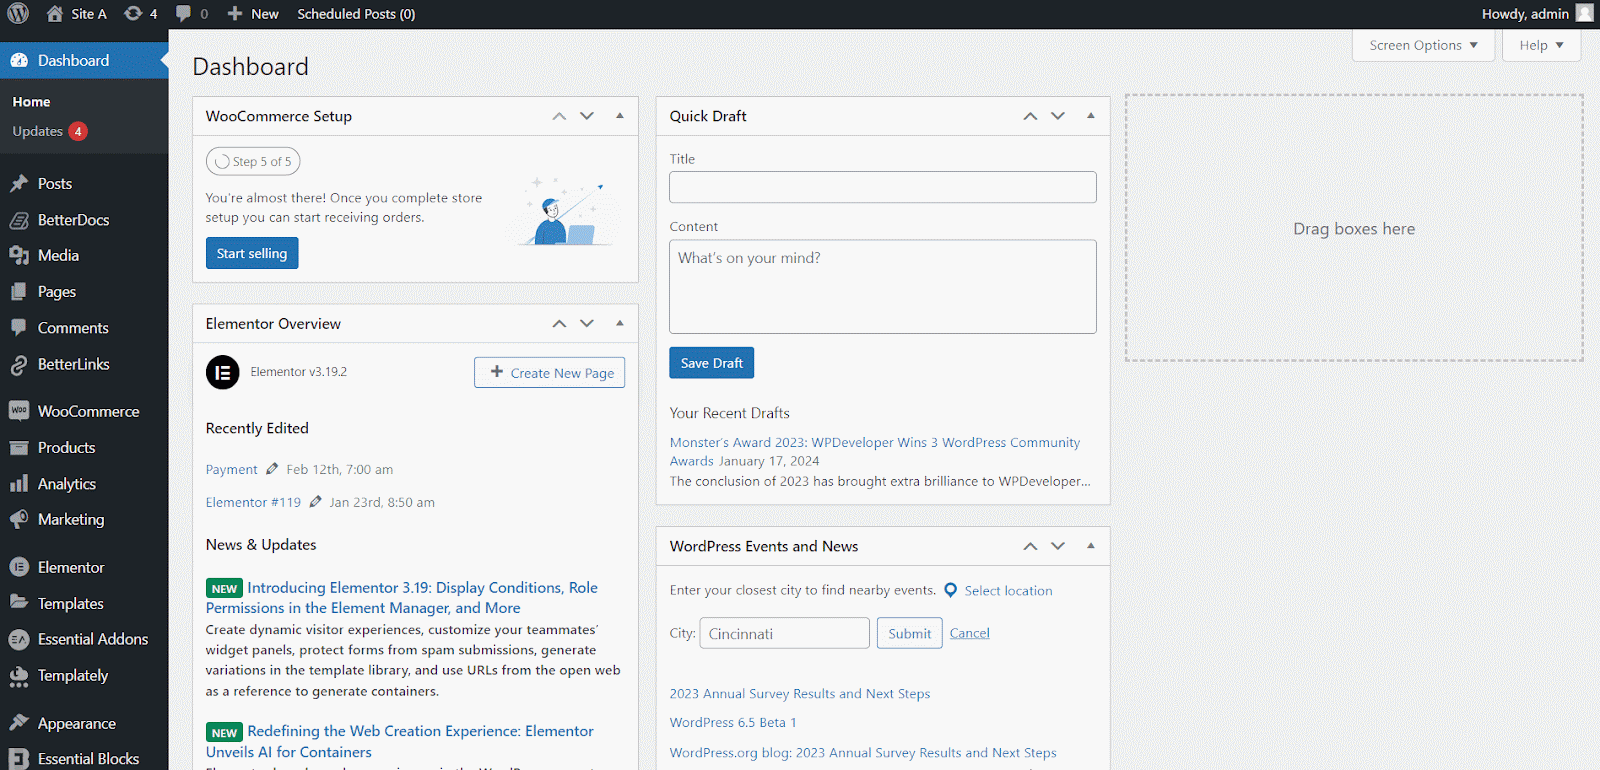Click the Templates folder icon
The image size is (1600, 770).
coord(19,603)
